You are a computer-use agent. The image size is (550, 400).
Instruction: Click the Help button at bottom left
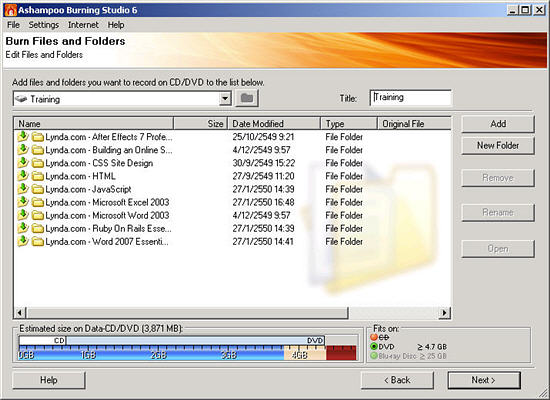(x=49, y=380)
